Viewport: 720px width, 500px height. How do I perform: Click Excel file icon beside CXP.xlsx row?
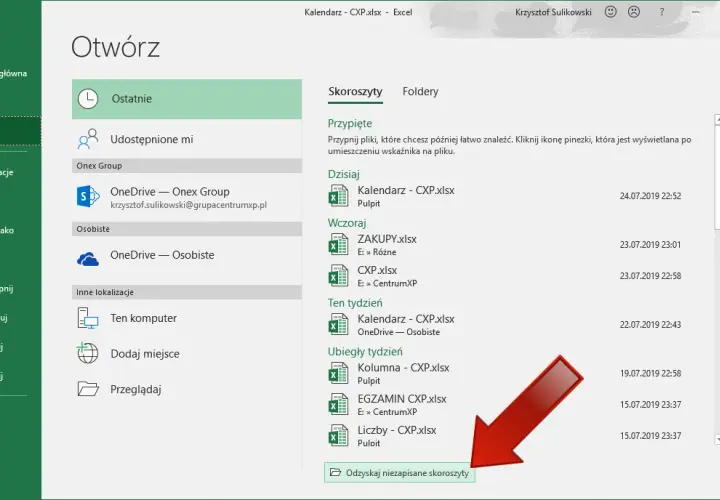(x=338, y=275)
